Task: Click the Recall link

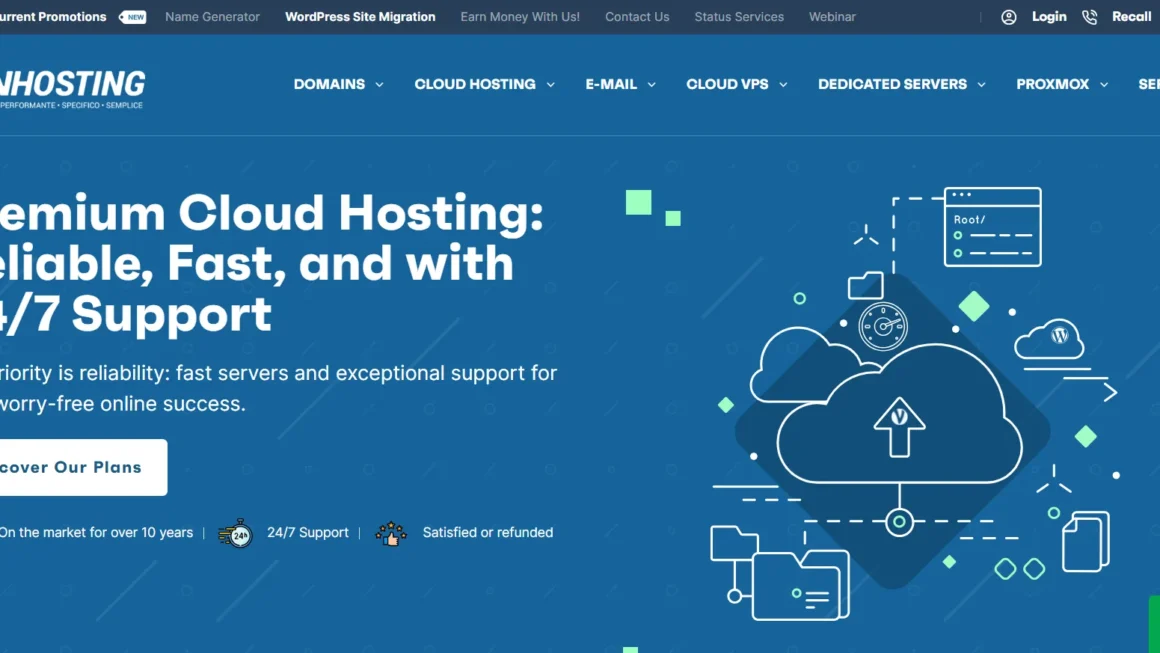Action: (x=1131, y=17)
